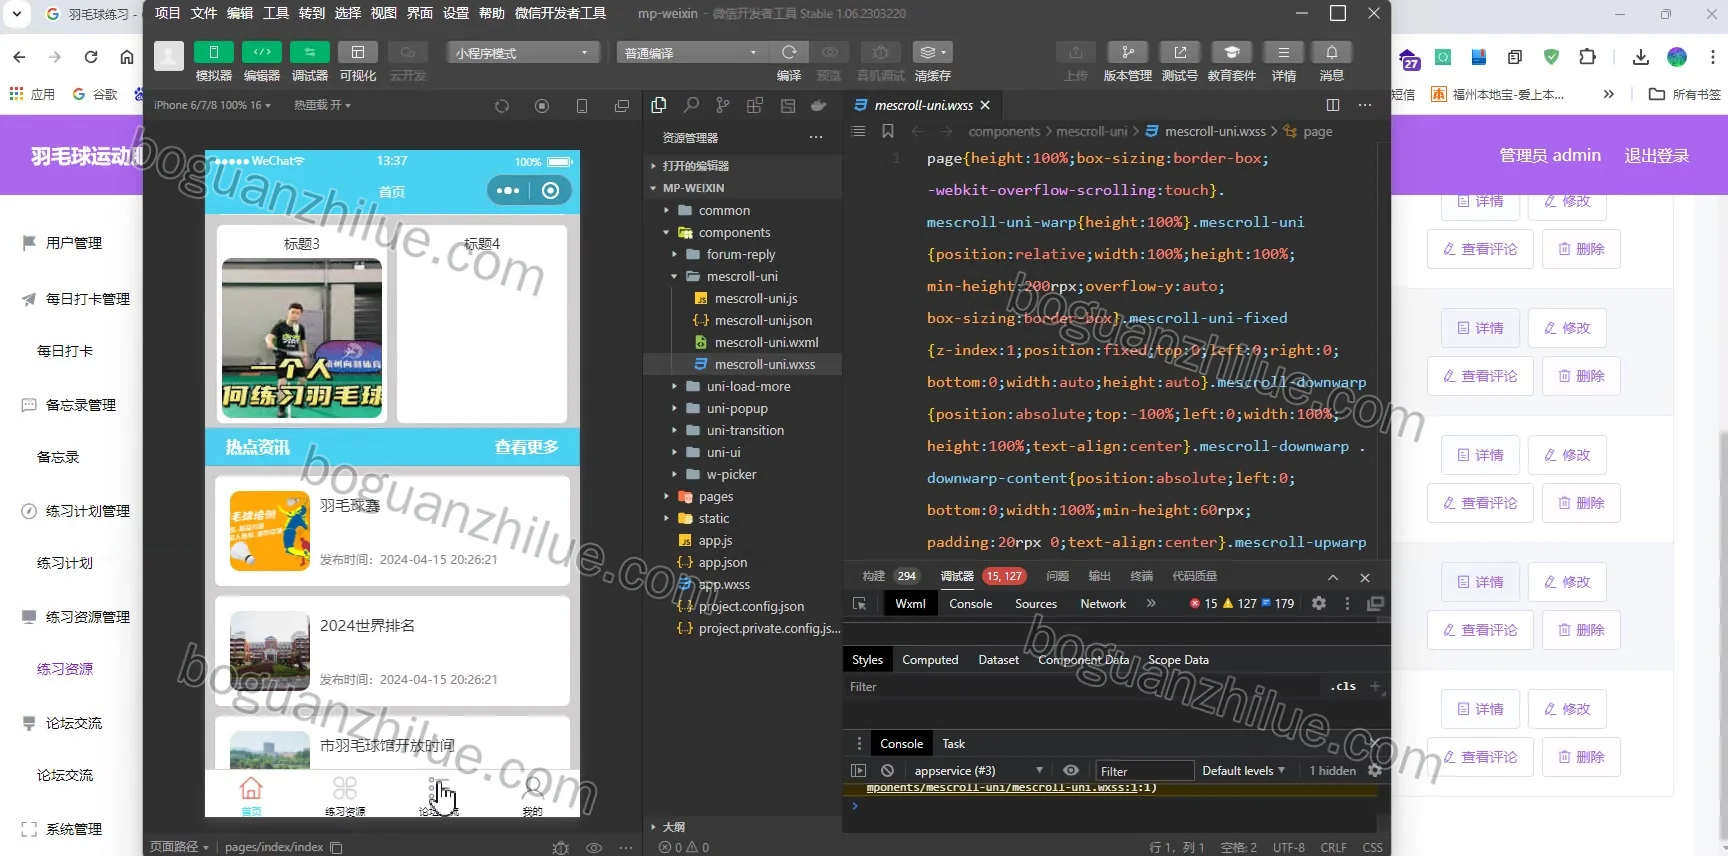The image size is (1728, 856).
Task: Activate the Wxml element picker icon
Action: tap(859, 604)
